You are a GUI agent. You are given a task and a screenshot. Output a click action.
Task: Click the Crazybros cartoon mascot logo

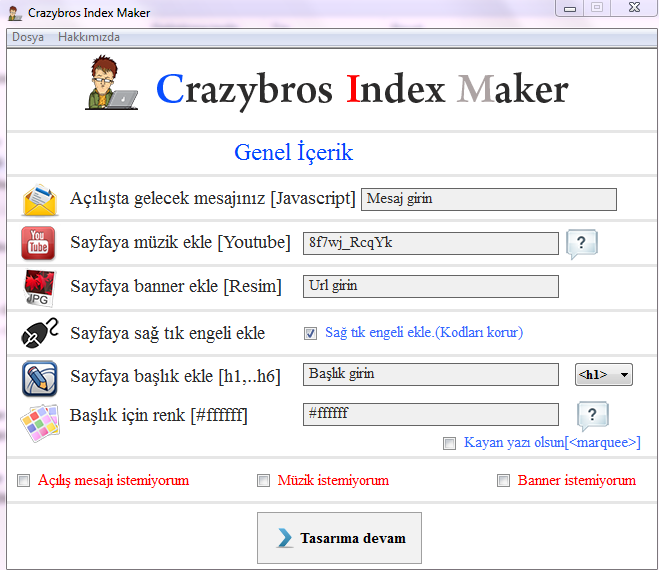112,83
